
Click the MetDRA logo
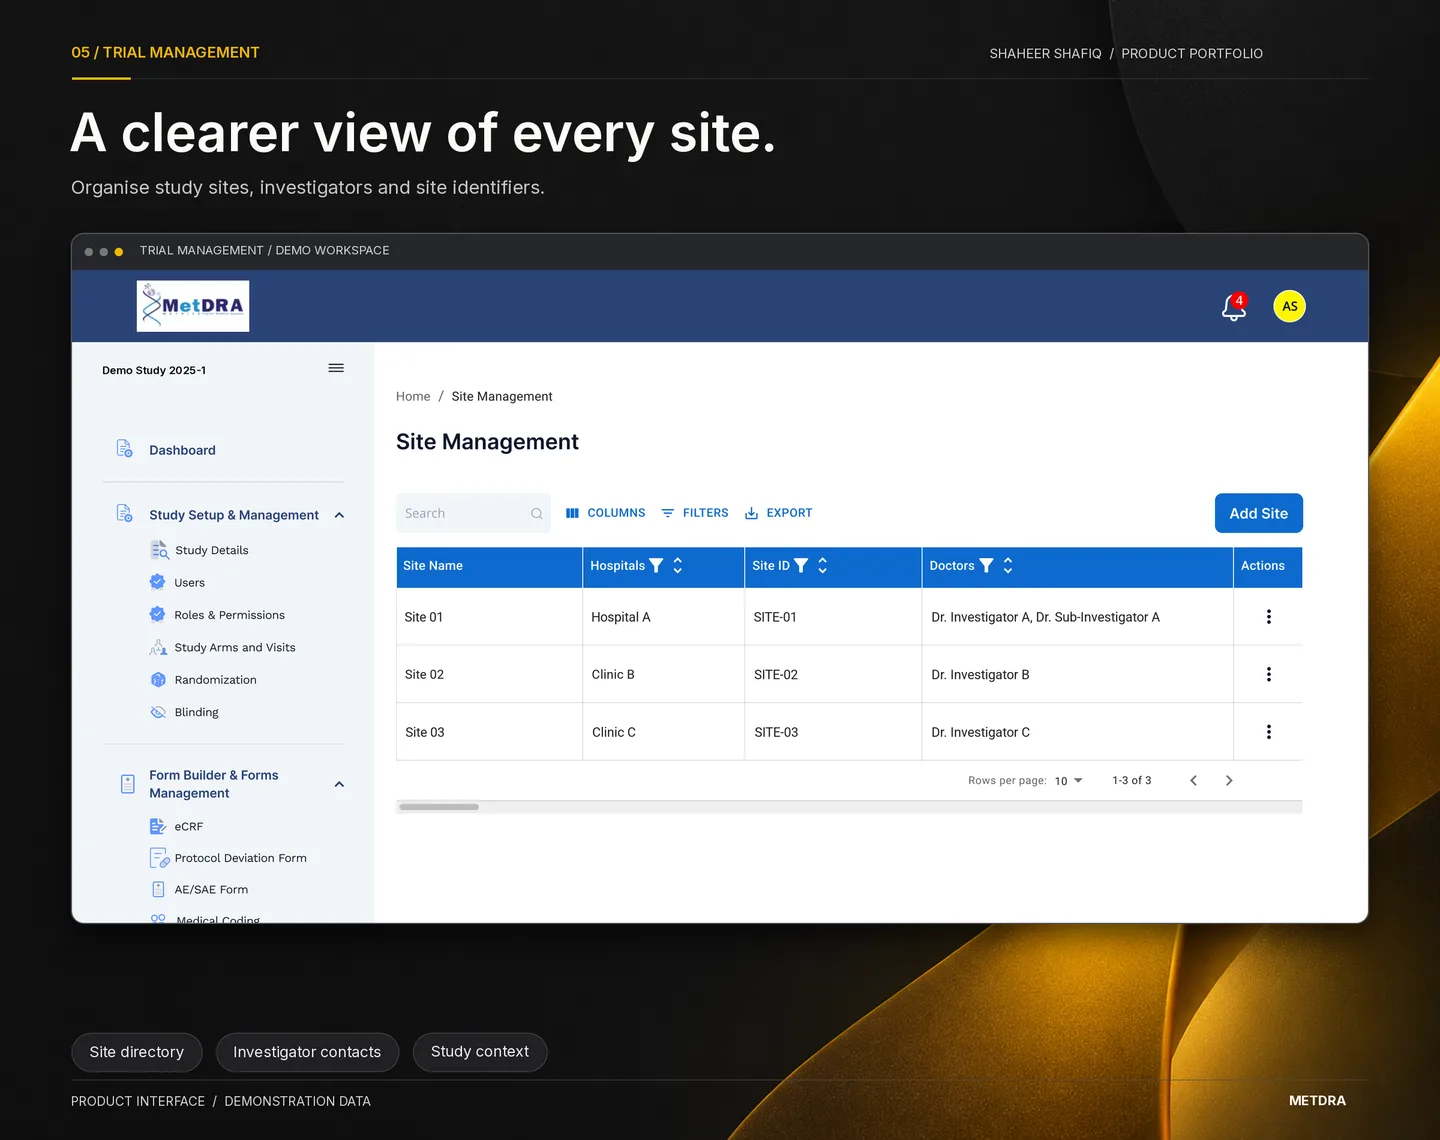pos(193,306)
